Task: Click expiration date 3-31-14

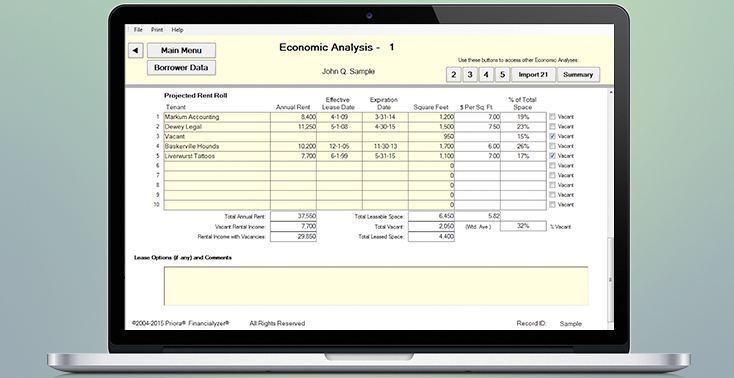Action: [385, 117]
